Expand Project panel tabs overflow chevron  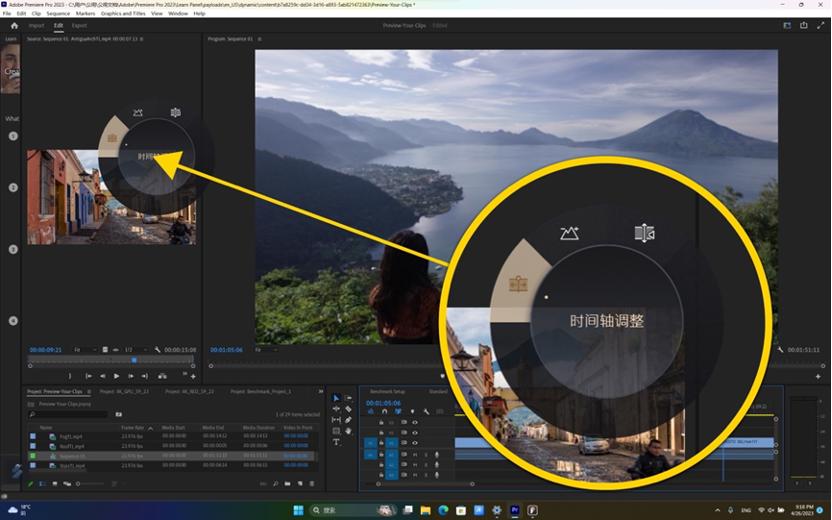pyautogui.click(x=320, y=392)
